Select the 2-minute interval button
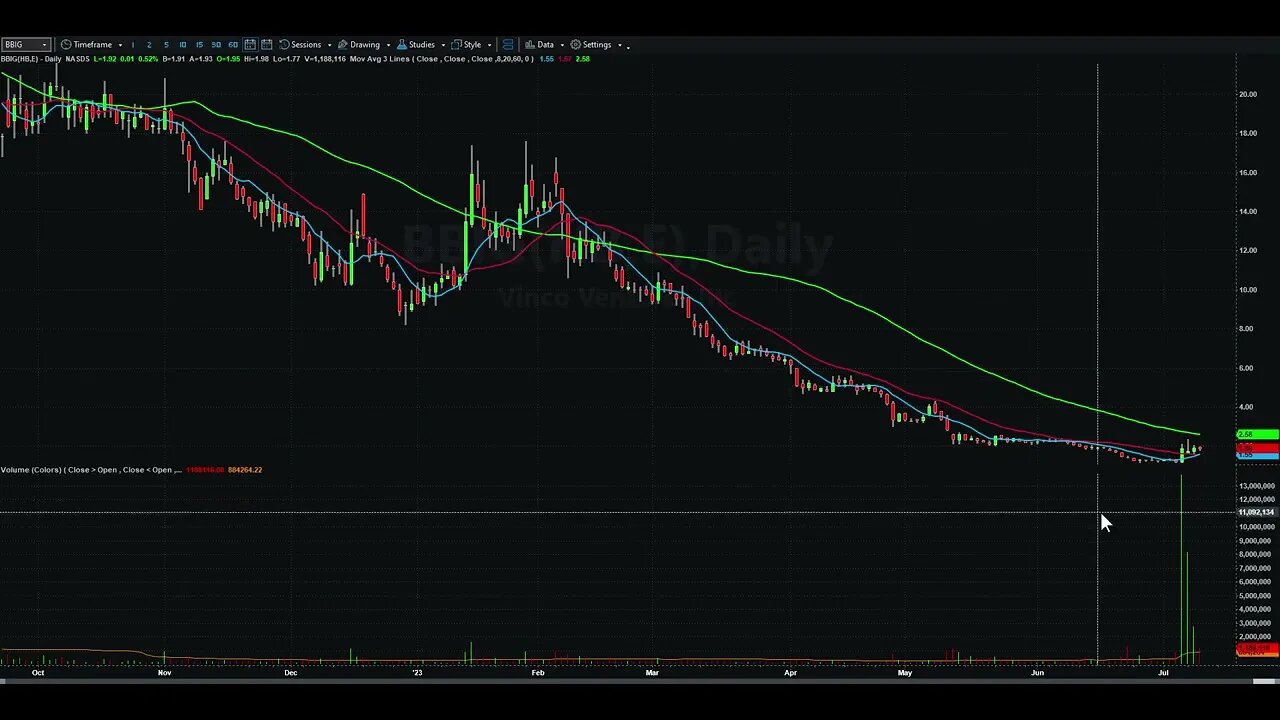The height and width of the screenshot is (720, 1280). point(149,45)
